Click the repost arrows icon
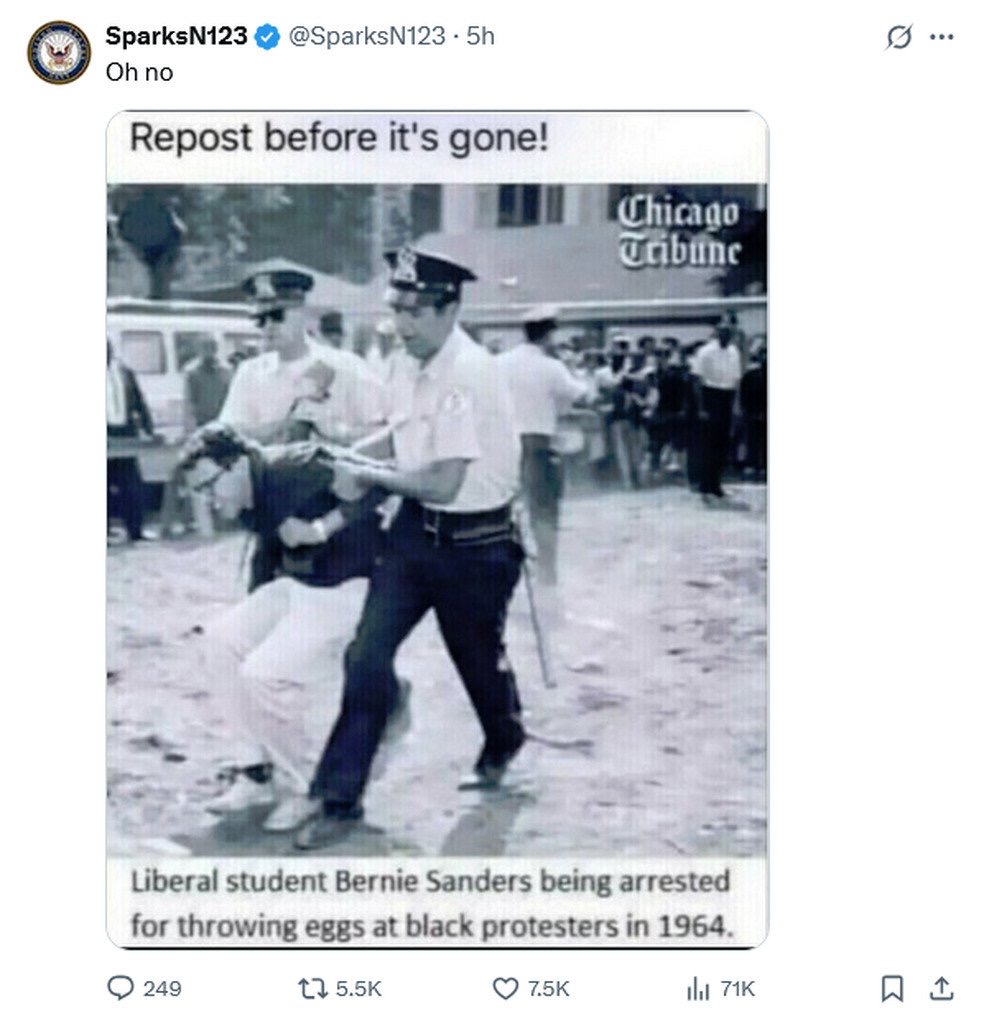This screenshot has width=984, height=1024. (313, 988)
